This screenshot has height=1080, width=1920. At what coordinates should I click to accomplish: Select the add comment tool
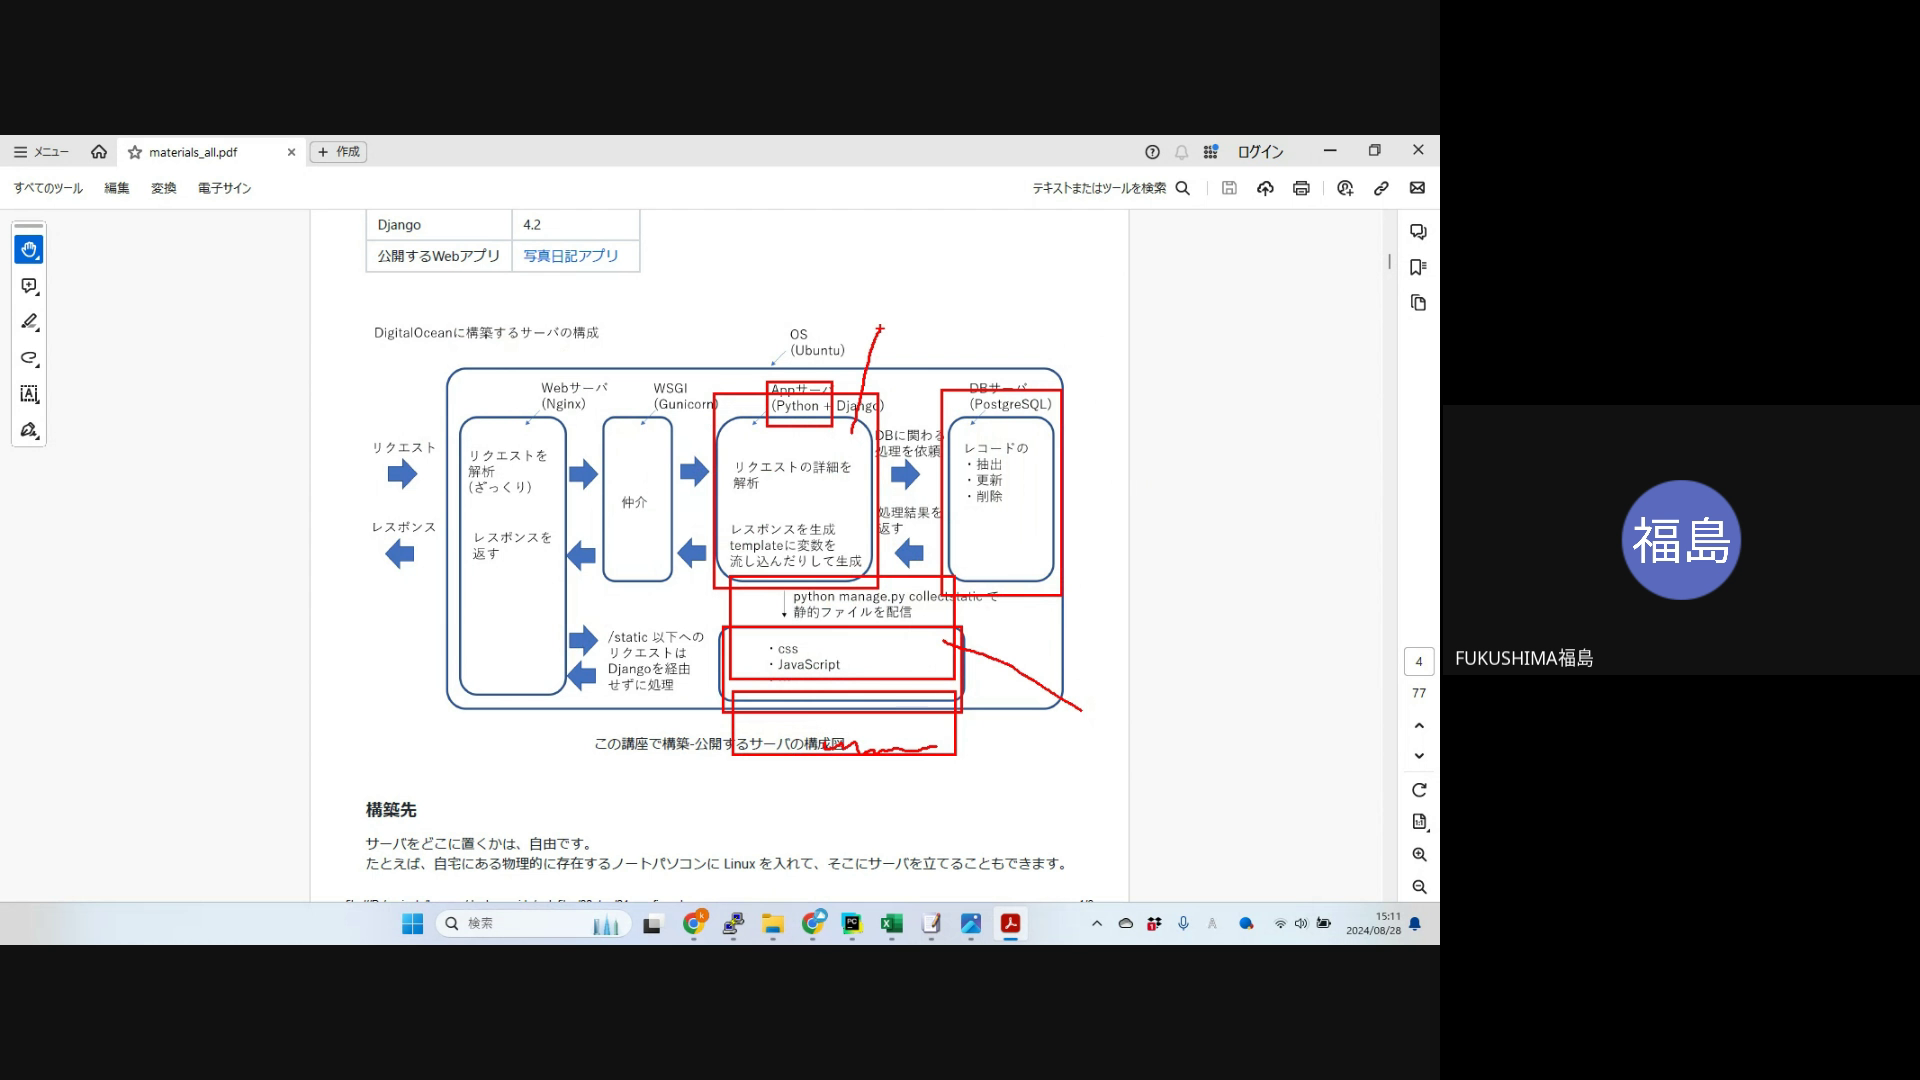29,286
